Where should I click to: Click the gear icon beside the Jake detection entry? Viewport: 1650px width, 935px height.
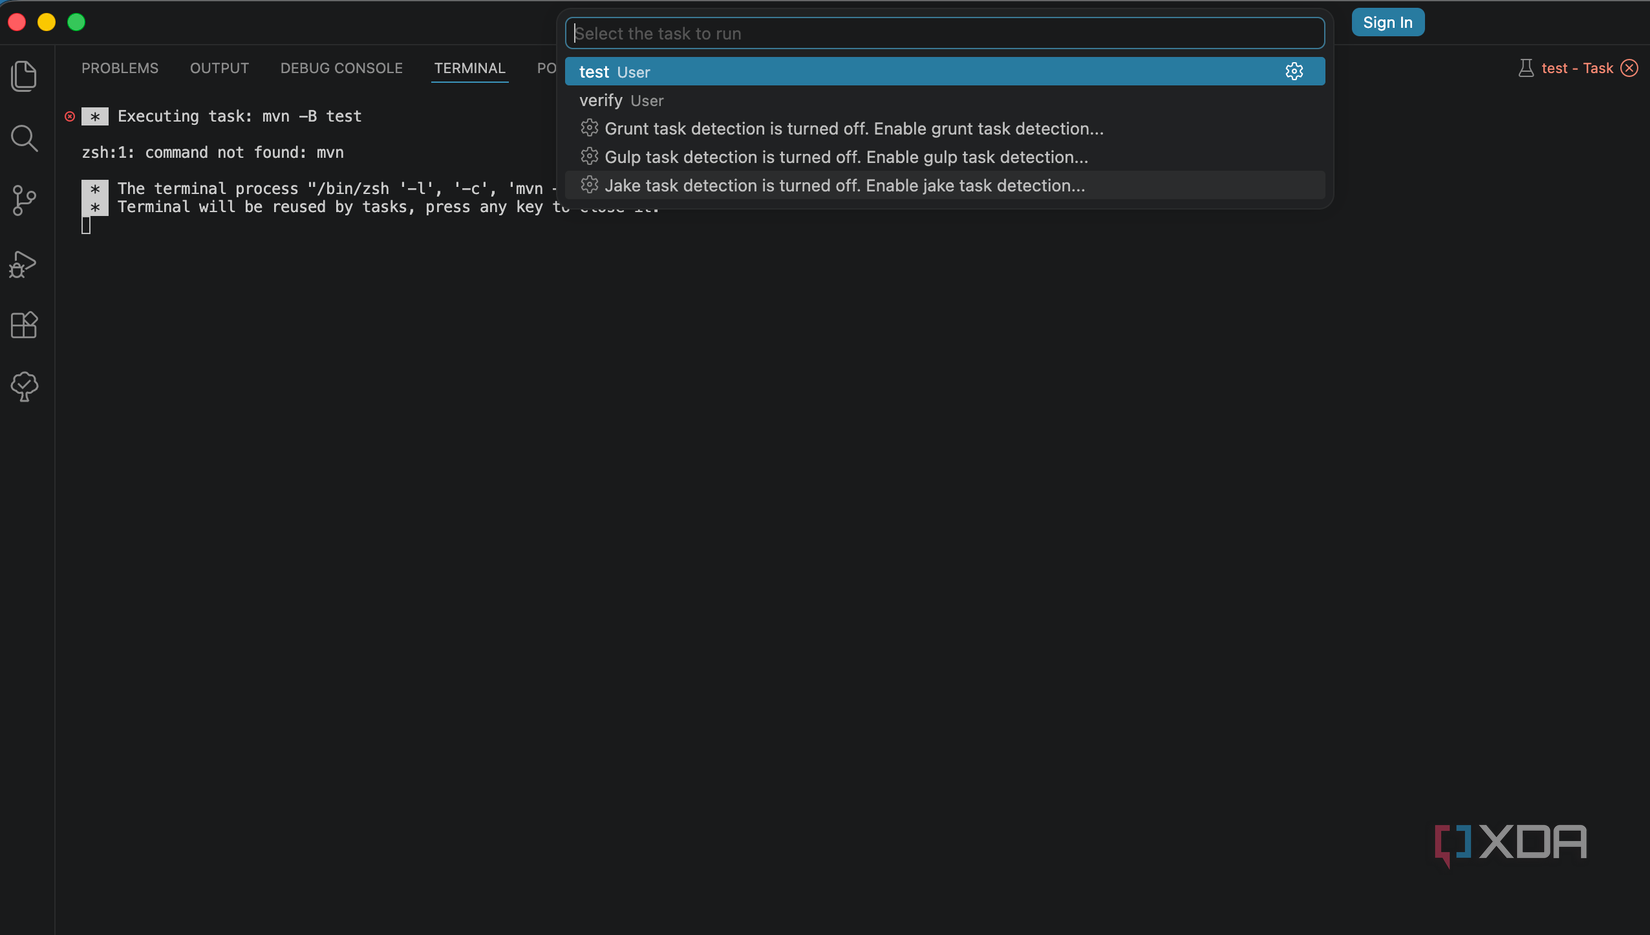589,185
